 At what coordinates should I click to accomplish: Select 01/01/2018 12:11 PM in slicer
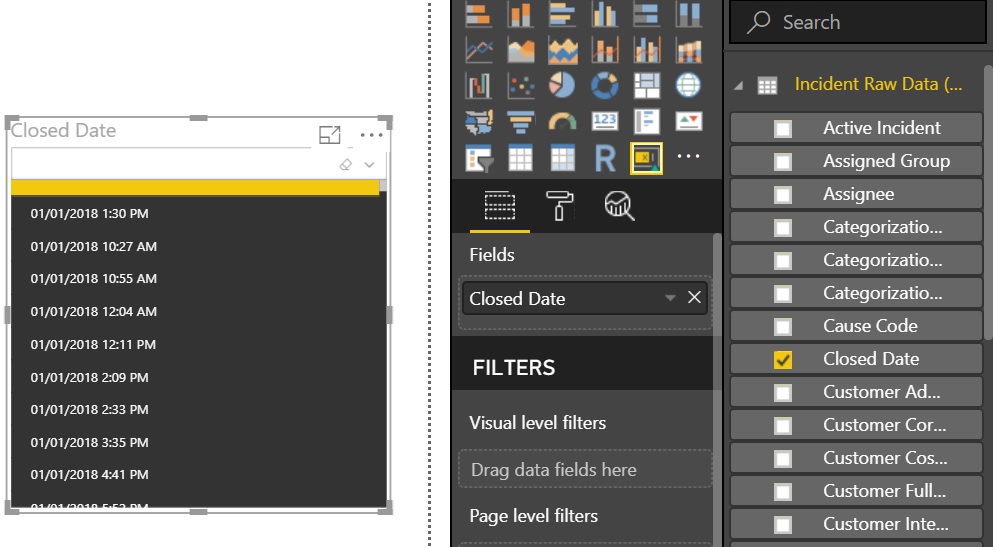[x=93, y=344]
